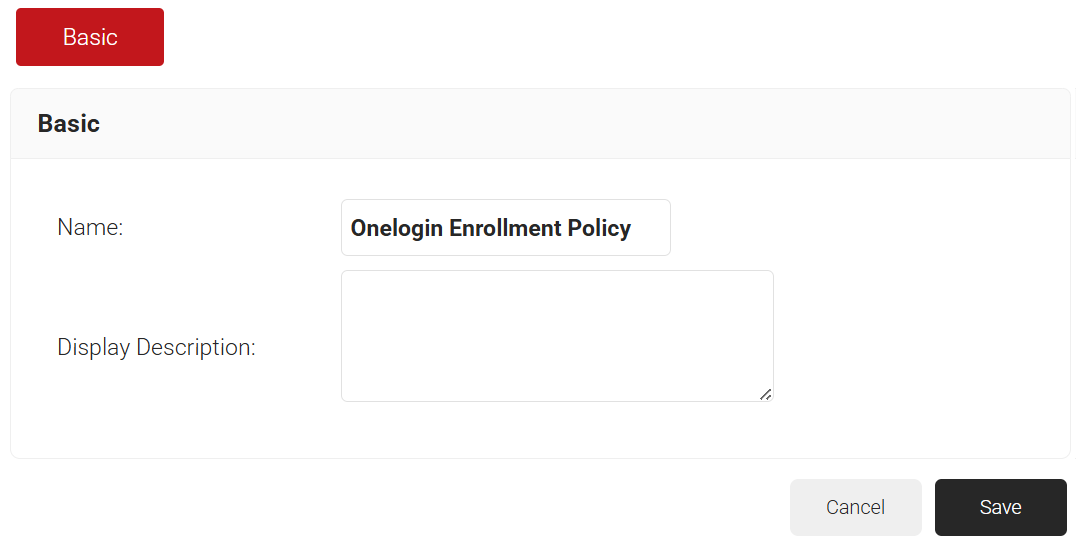Click the Basic section header
Screen dimensions: 1078x547
coord(69,124)
